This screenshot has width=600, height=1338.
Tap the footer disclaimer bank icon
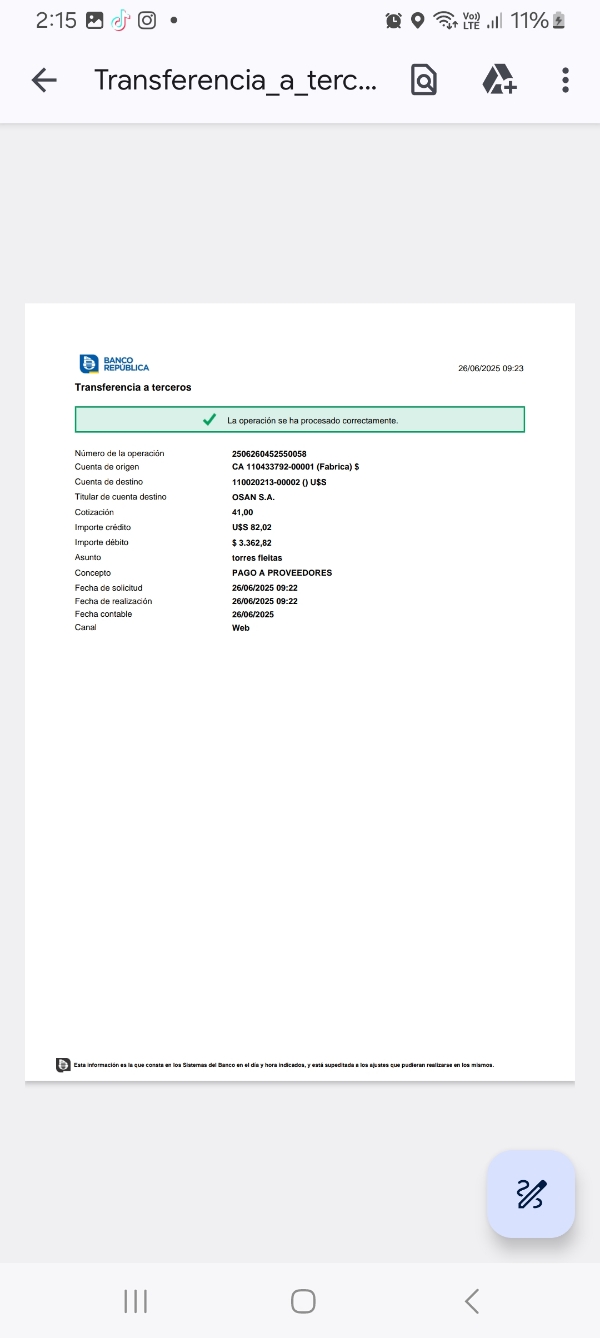(x=63, y=1065)
